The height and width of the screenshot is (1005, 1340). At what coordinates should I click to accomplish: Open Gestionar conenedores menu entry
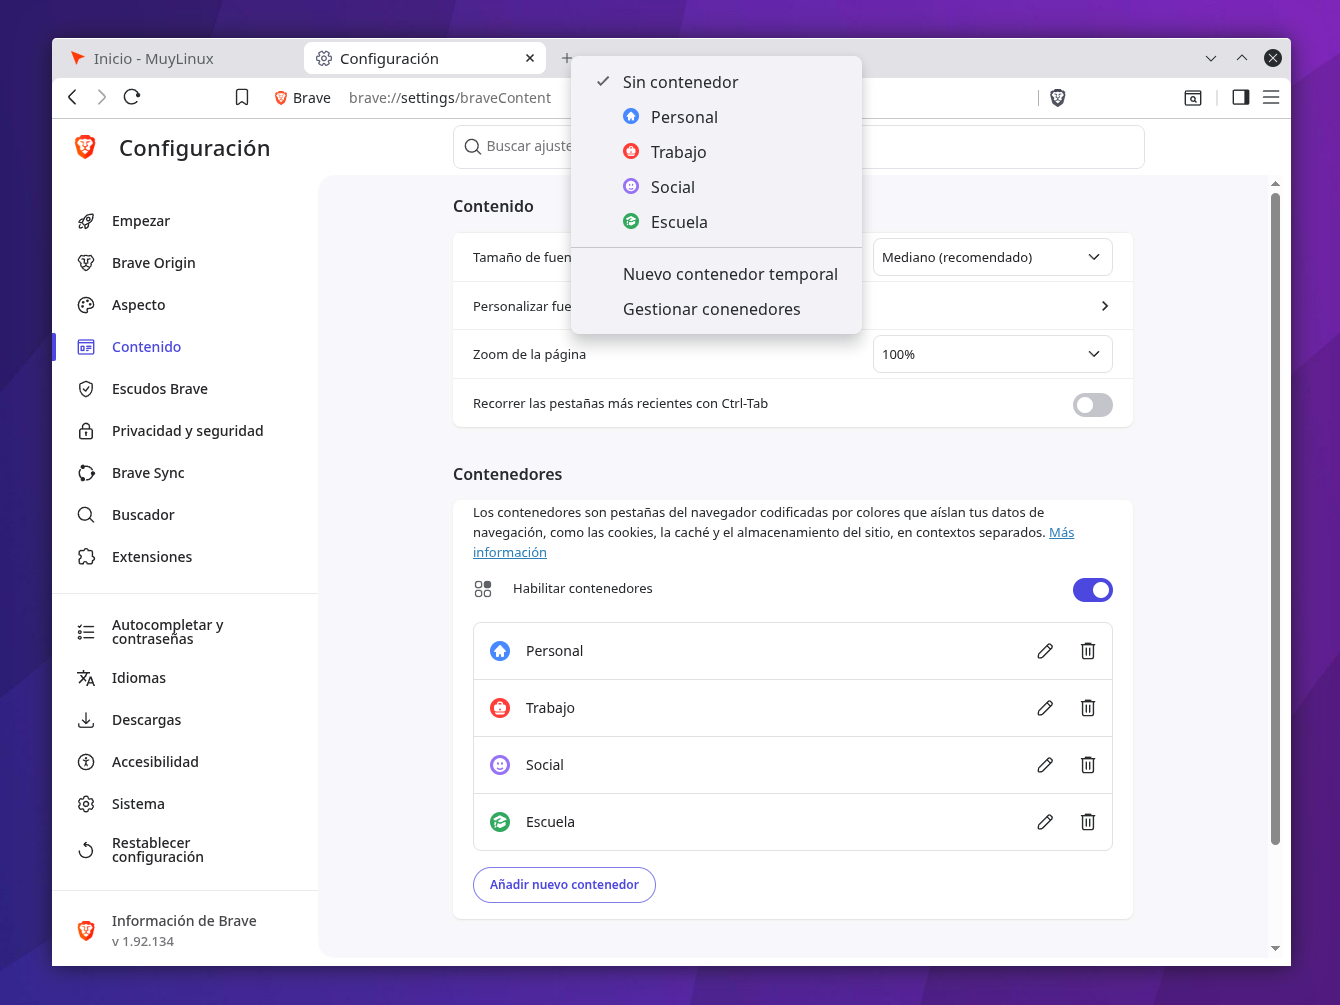tap(716, 309)
